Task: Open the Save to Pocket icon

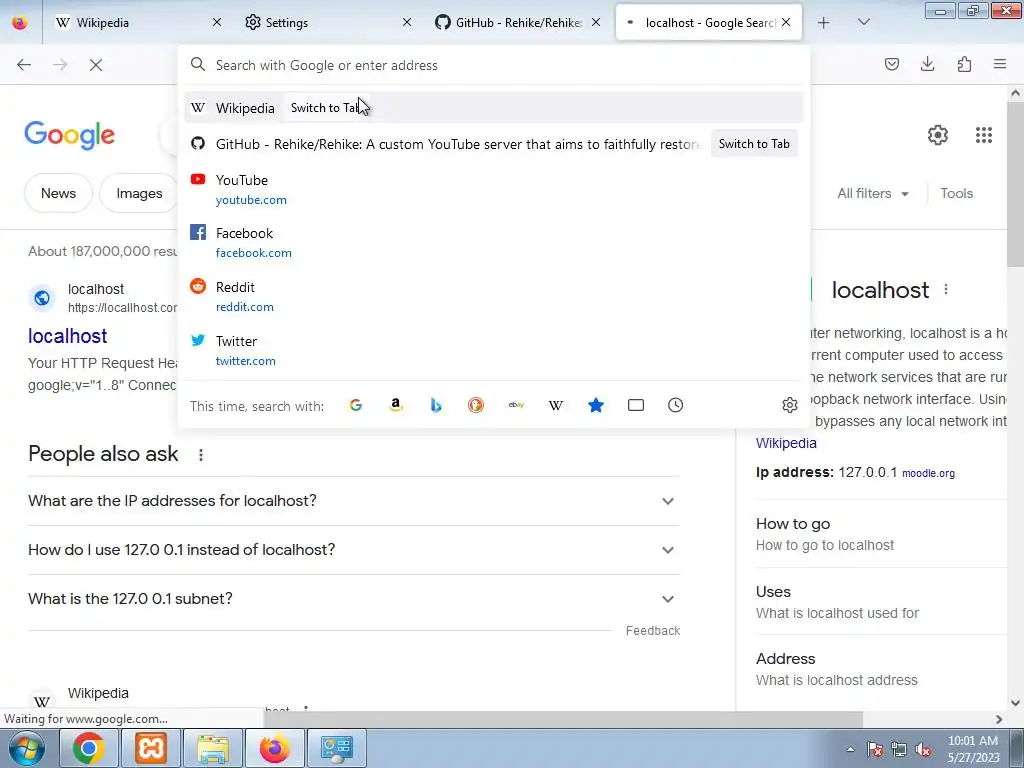Action: tap(891, 64)
